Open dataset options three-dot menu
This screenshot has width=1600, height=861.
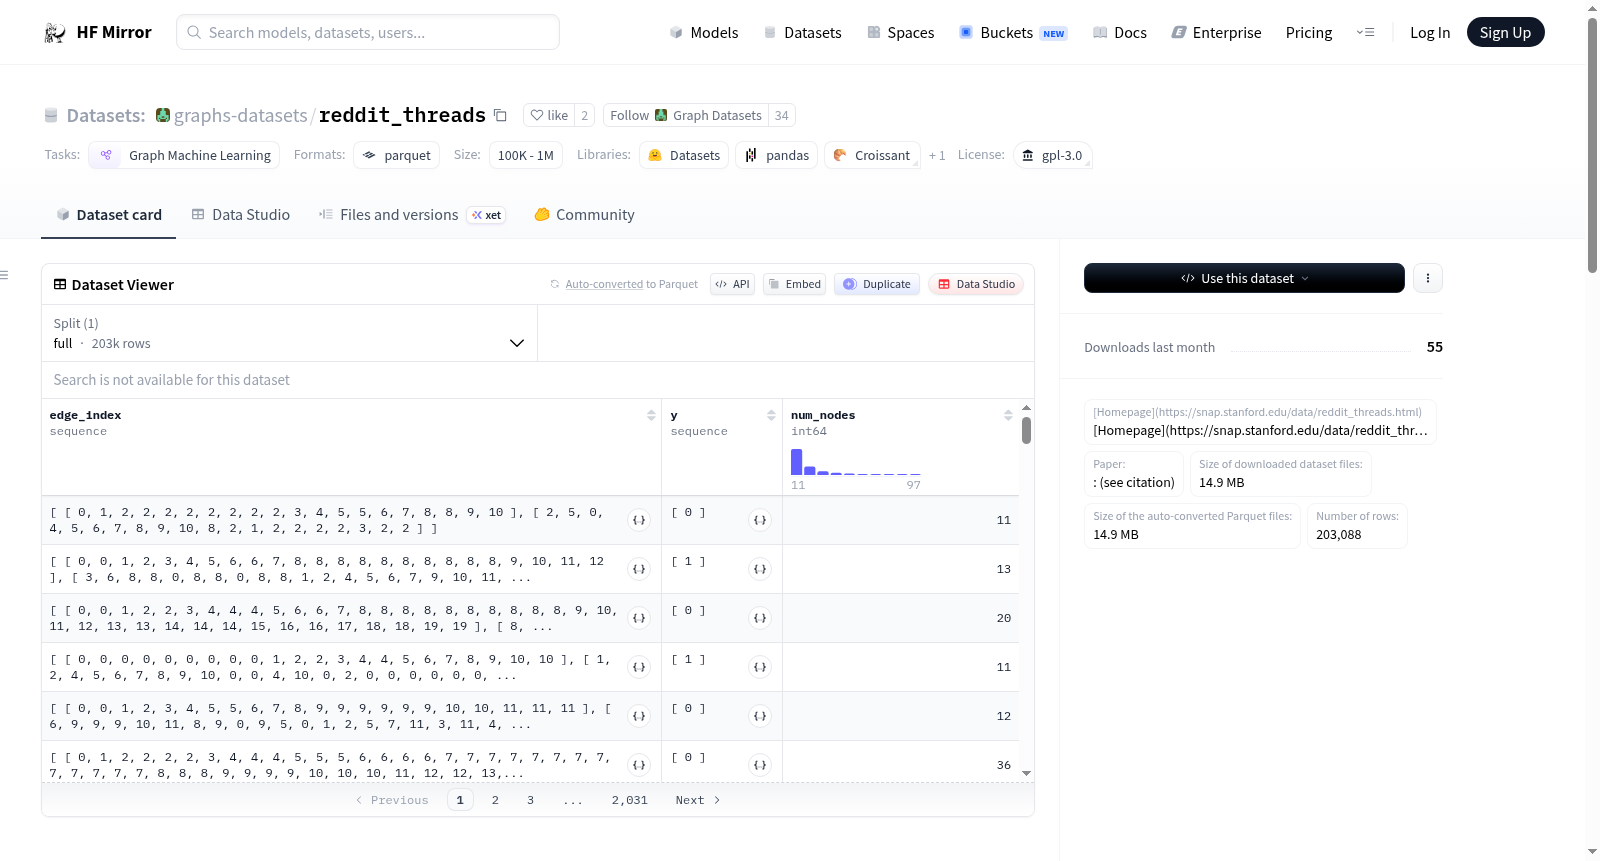[1428, 278]
